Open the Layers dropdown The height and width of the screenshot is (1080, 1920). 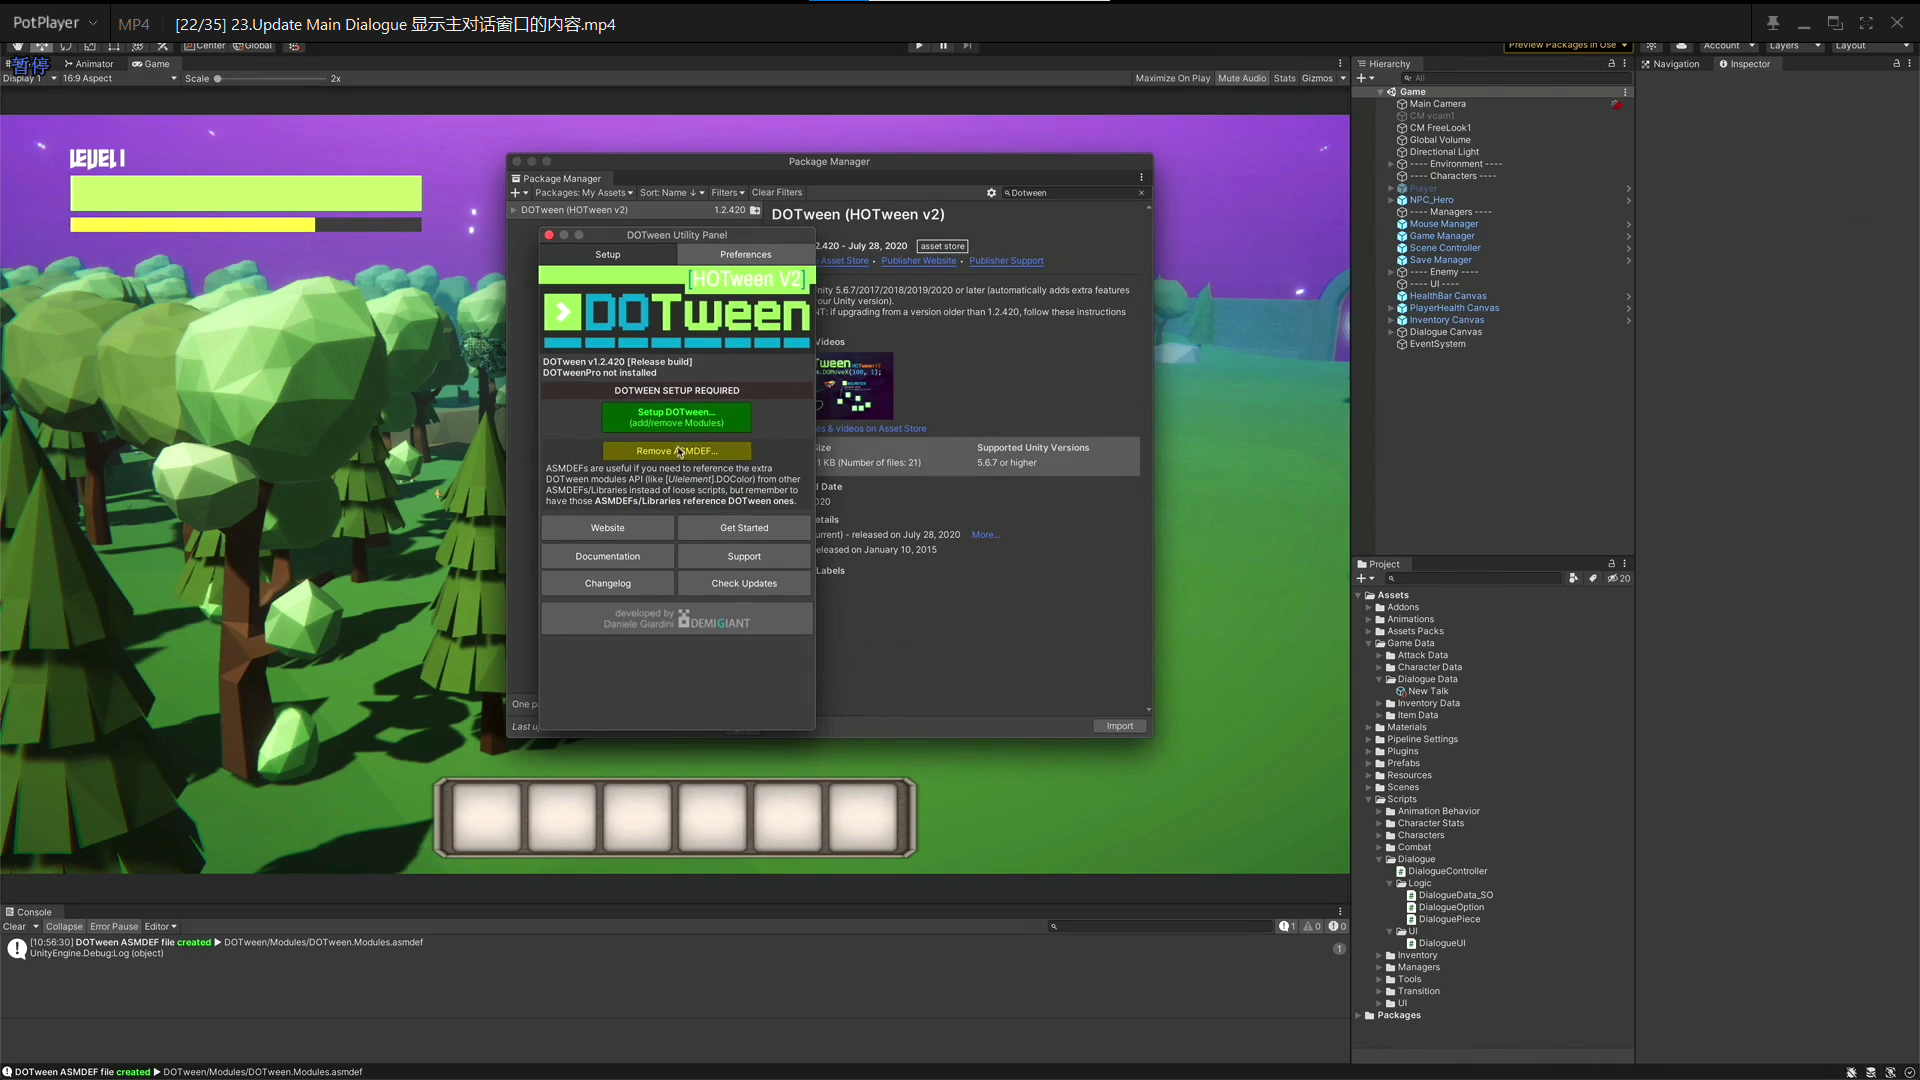1793,45
